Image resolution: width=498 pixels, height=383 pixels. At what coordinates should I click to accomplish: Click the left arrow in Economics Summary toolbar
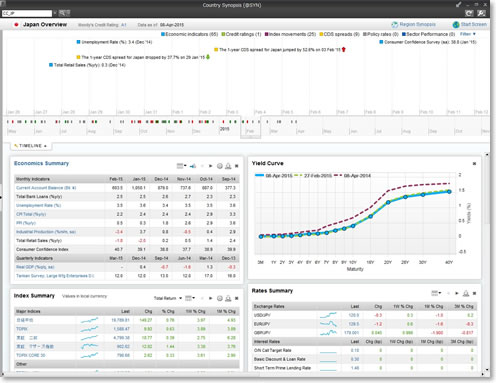coord(202,166)
